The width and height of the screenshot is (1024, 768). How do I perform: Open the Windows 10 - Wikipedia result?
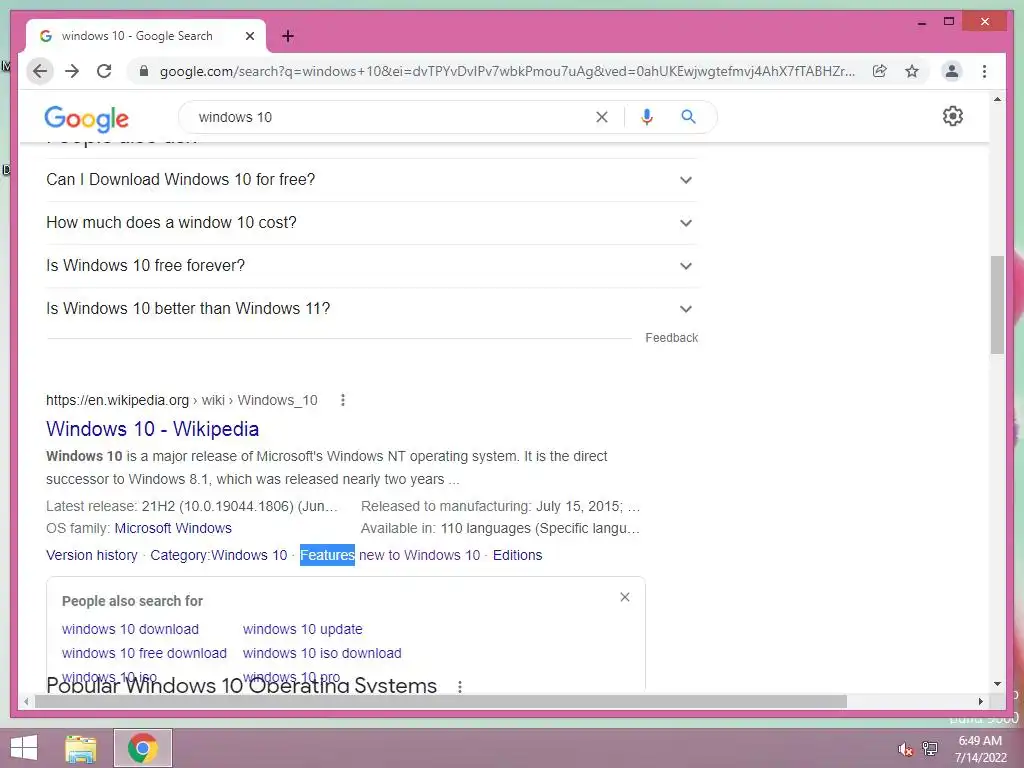(x=152, y=429)
